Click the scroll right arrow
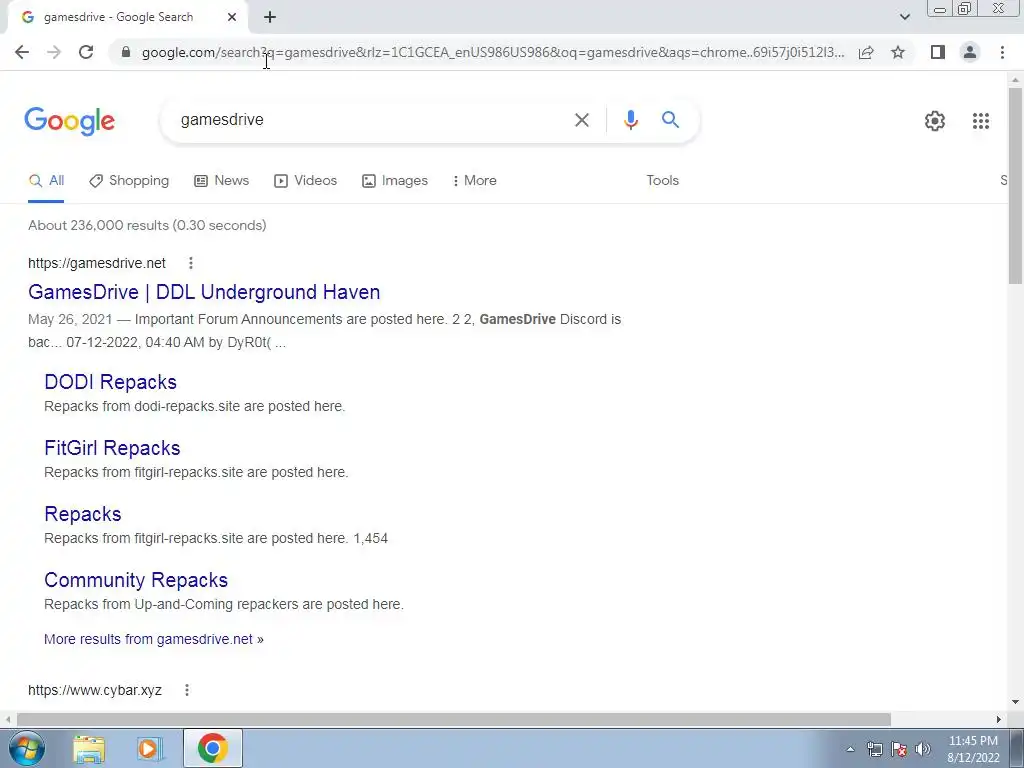 [x=999, y=719]
